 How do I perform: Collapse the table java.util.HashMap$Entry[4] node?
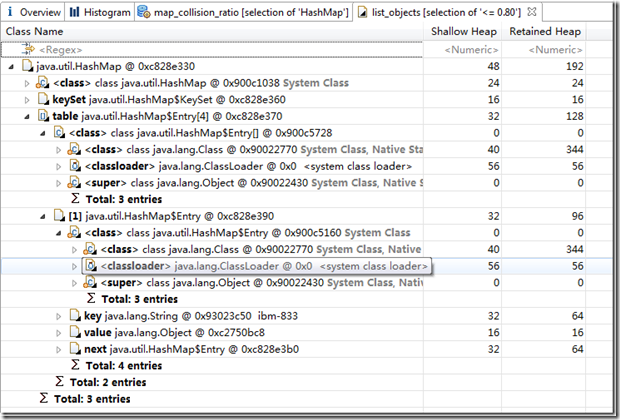(27, 116)
